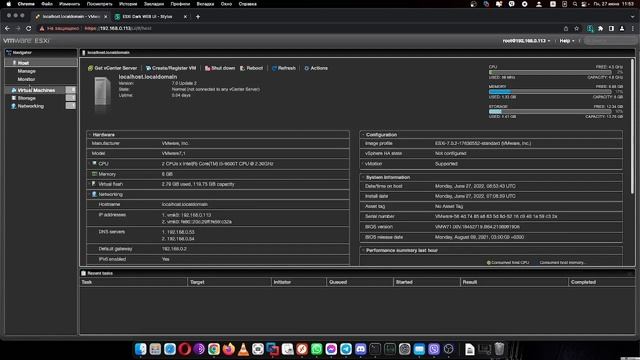Collapse the Configuration section

click(363, 135)
